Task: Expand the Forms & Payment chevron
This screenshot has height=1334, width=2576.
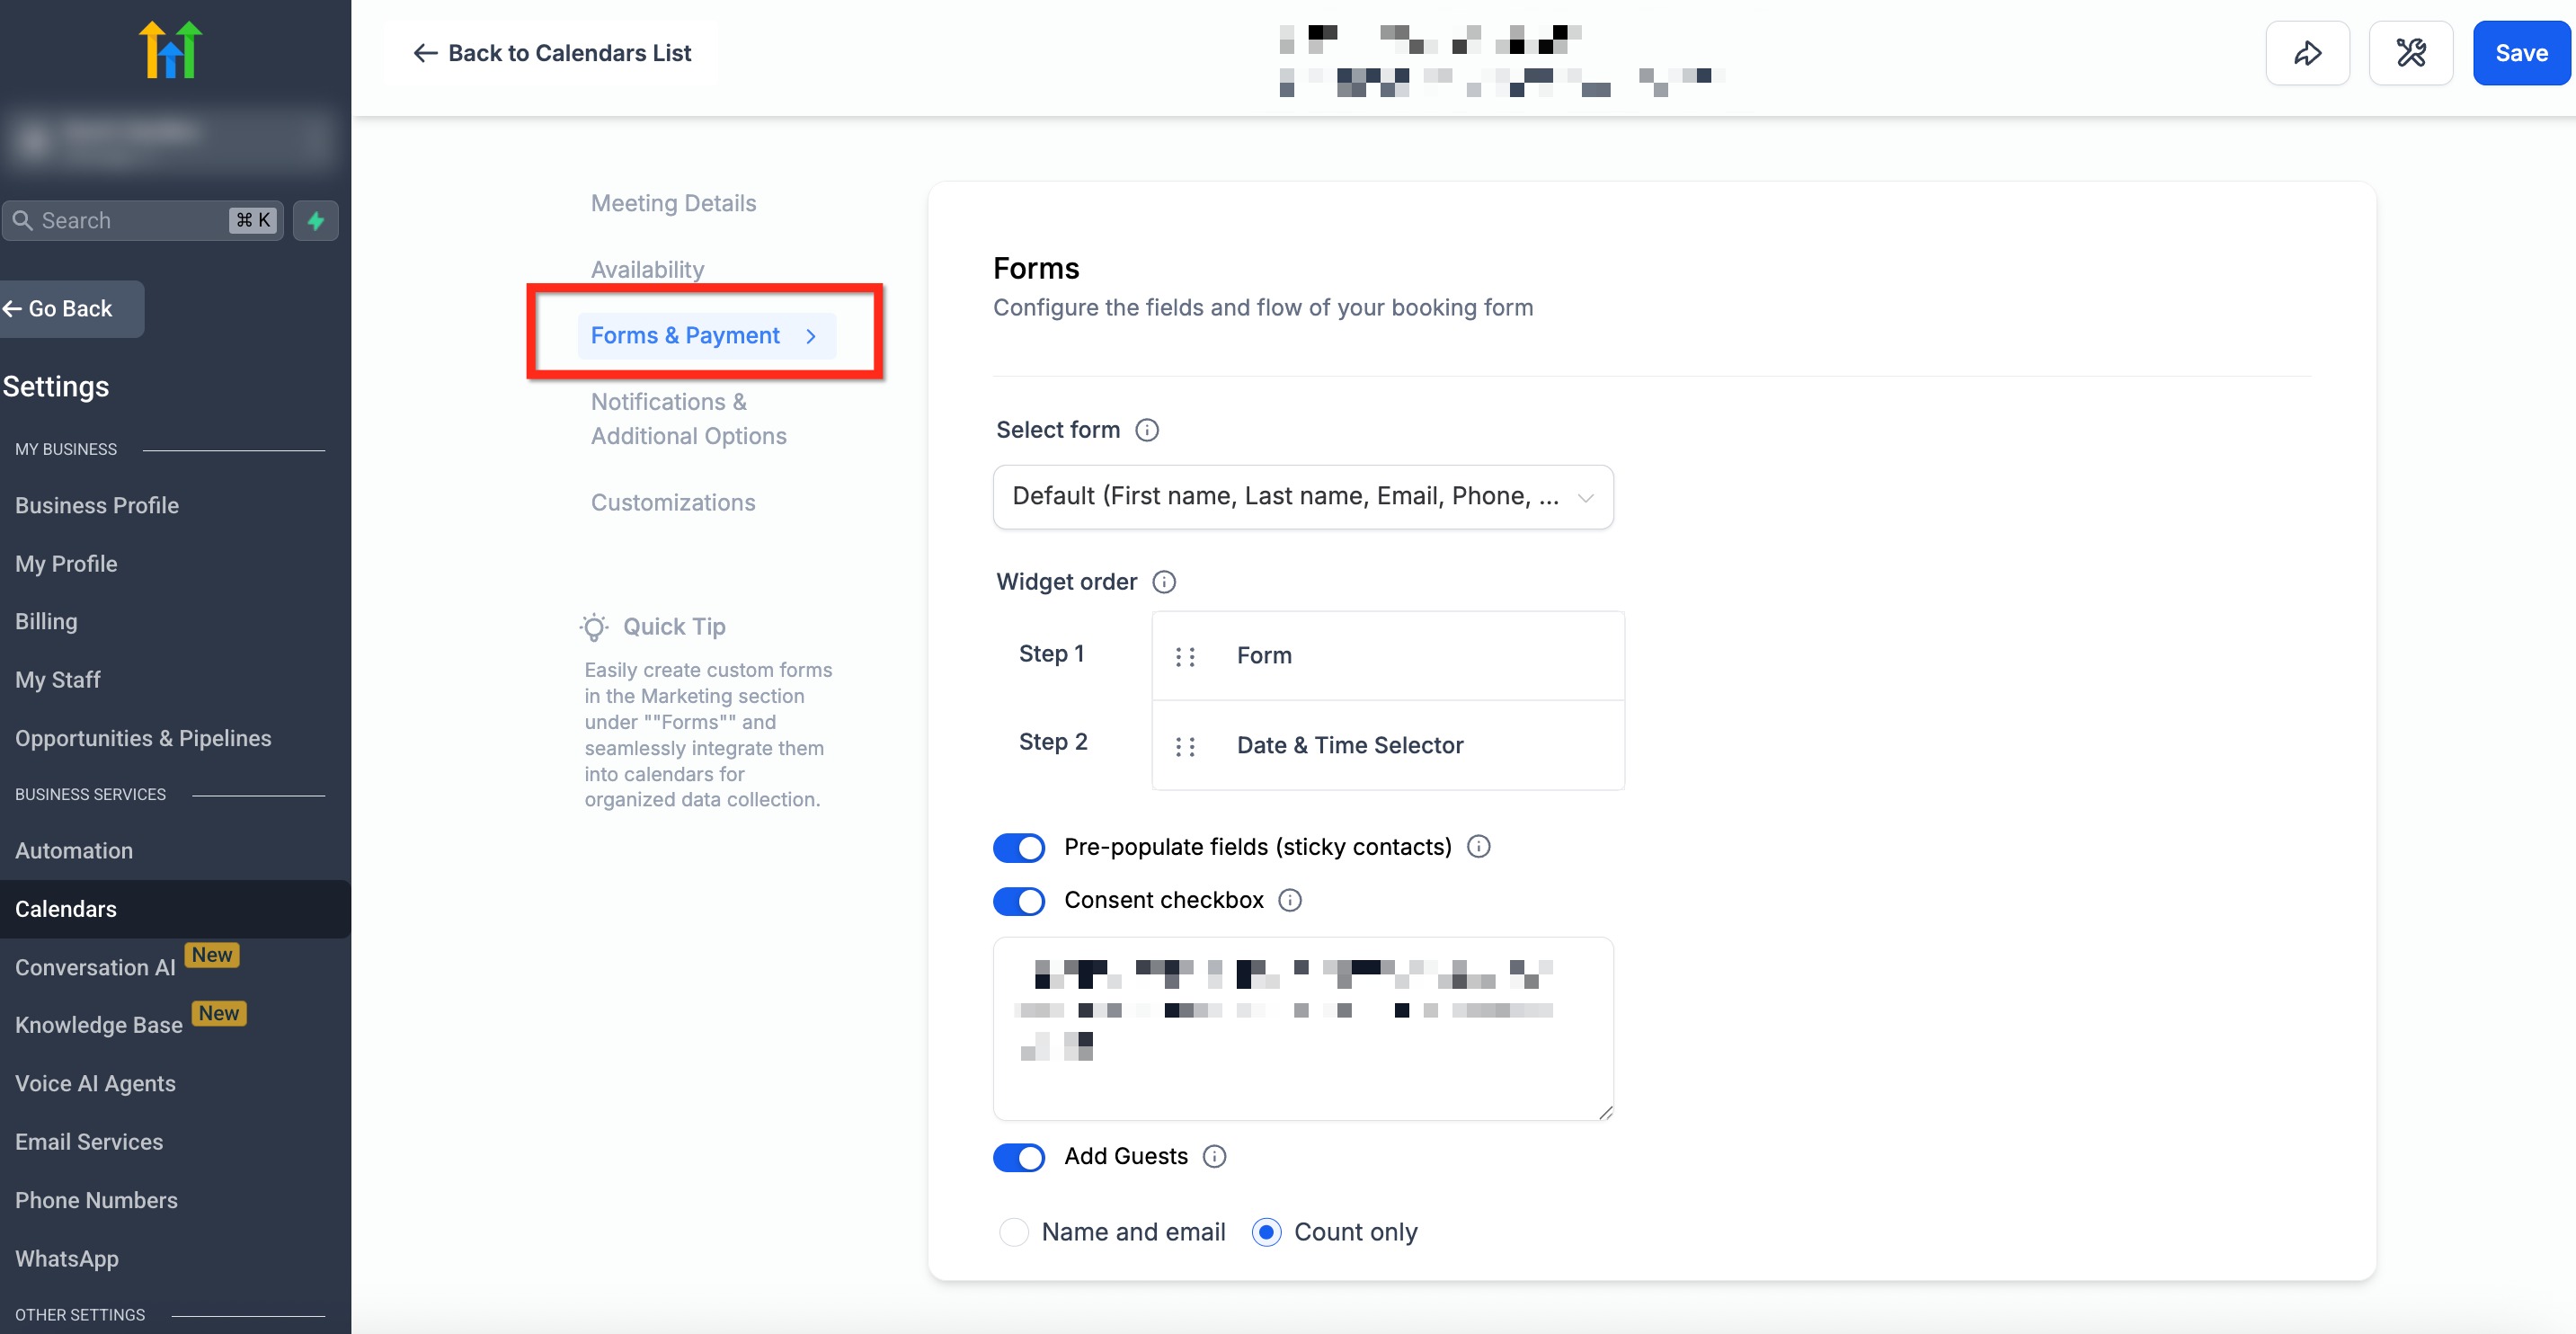Action: coord(811,336)
